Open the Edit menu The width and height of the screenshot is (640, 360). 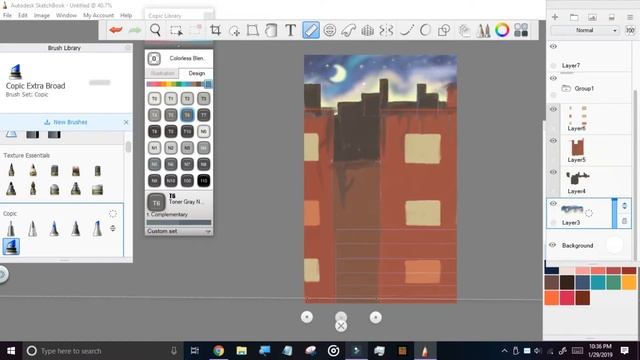pyautogui.click(x=22, y=15)
